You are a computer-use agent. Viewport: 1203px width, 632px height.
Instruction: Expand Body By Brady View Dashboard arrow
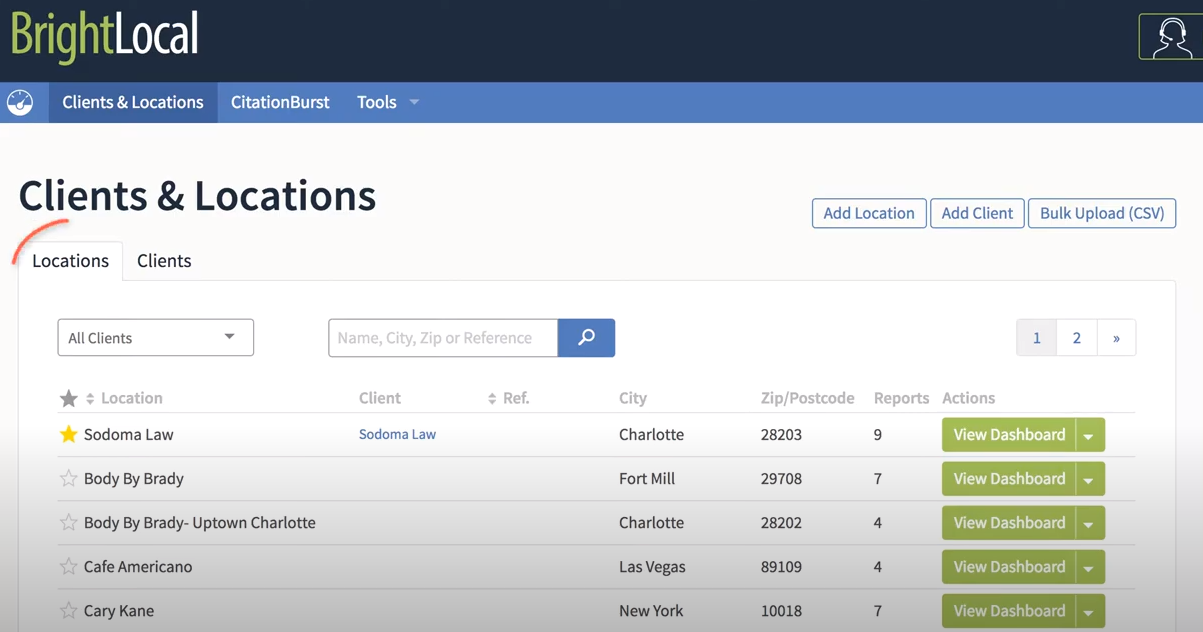[x=1089, y=479]
